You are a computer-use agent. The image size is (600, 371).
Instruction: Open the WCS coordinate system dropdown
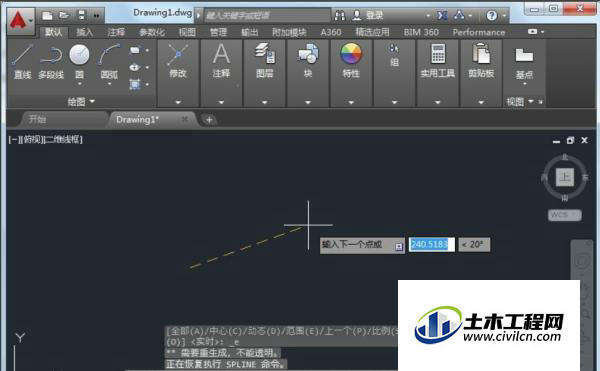pos(565,215)
